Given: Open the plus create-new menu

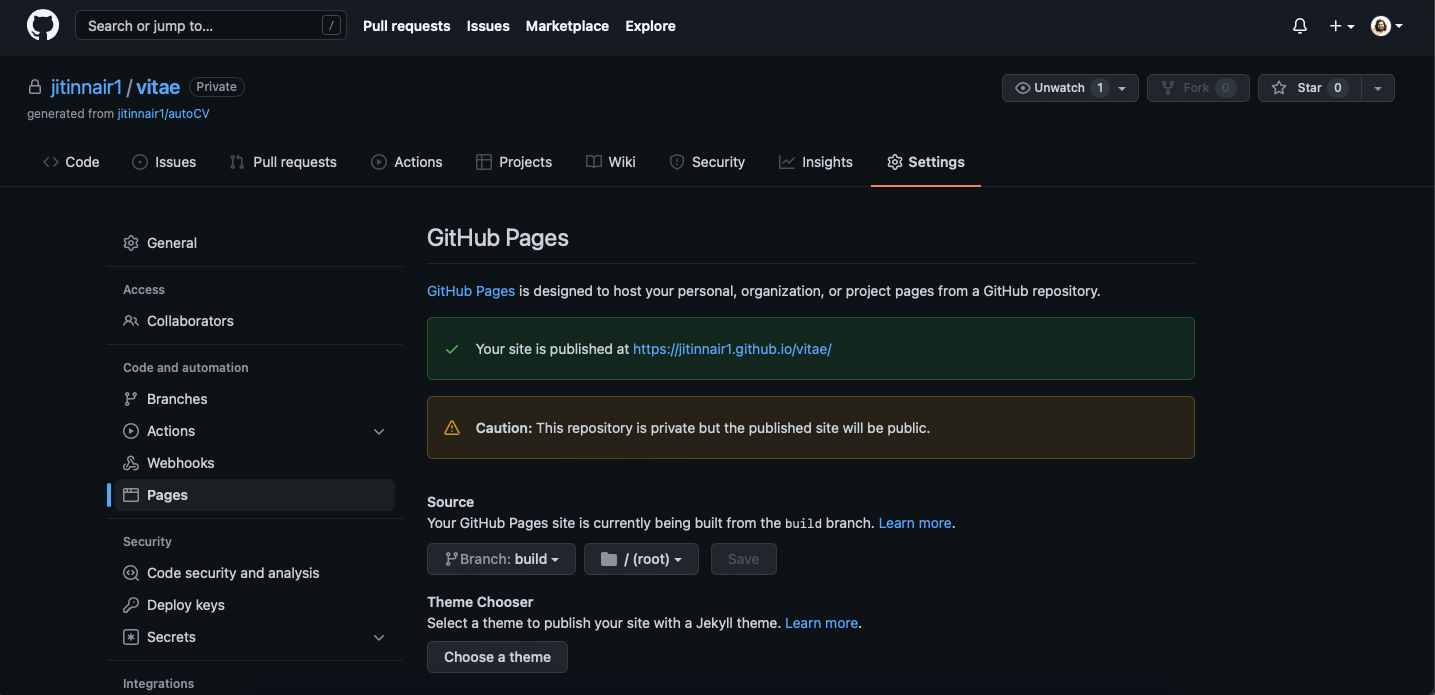Looking at the screenshot, I should [x=1342, y=27].
